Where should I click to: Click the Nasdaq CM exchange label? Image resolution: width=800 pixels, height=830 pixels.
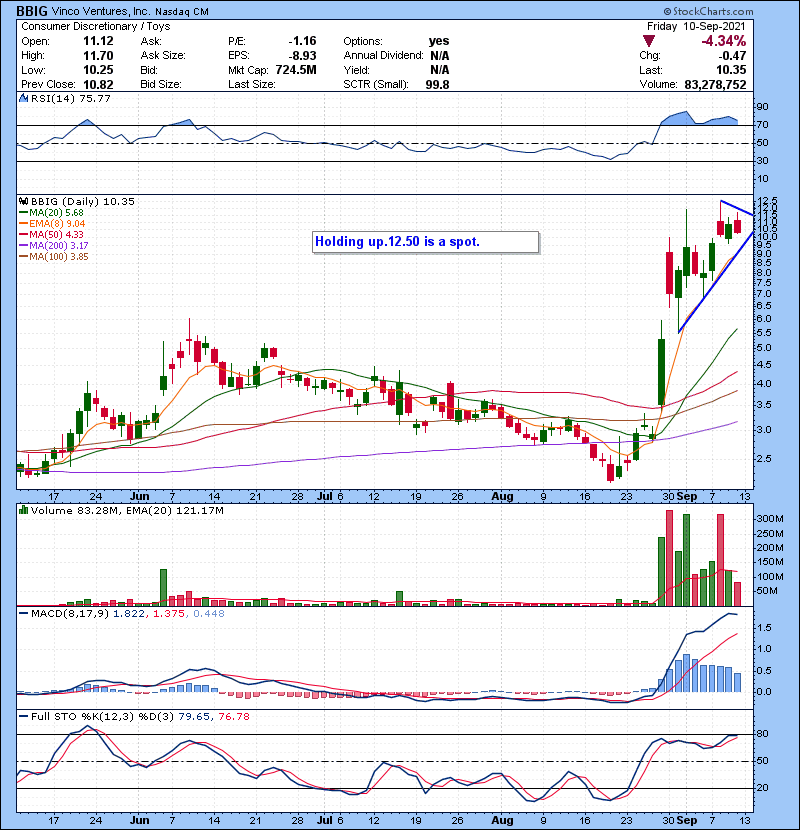coord(182,12)
